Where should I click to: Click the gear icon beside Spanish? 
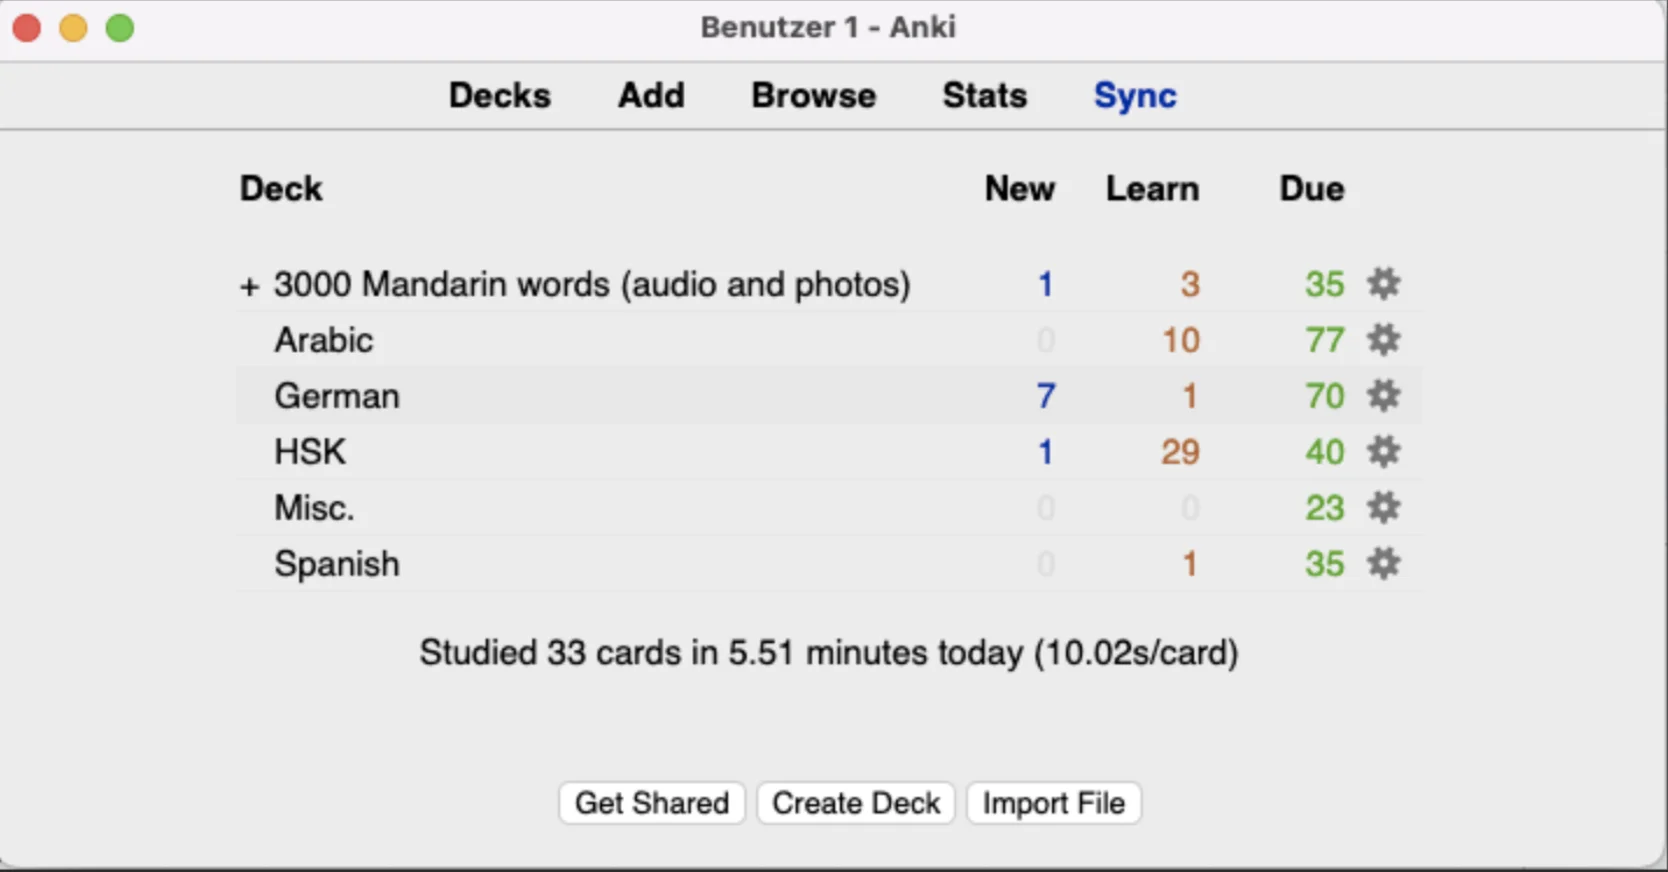click(1383, 564)
